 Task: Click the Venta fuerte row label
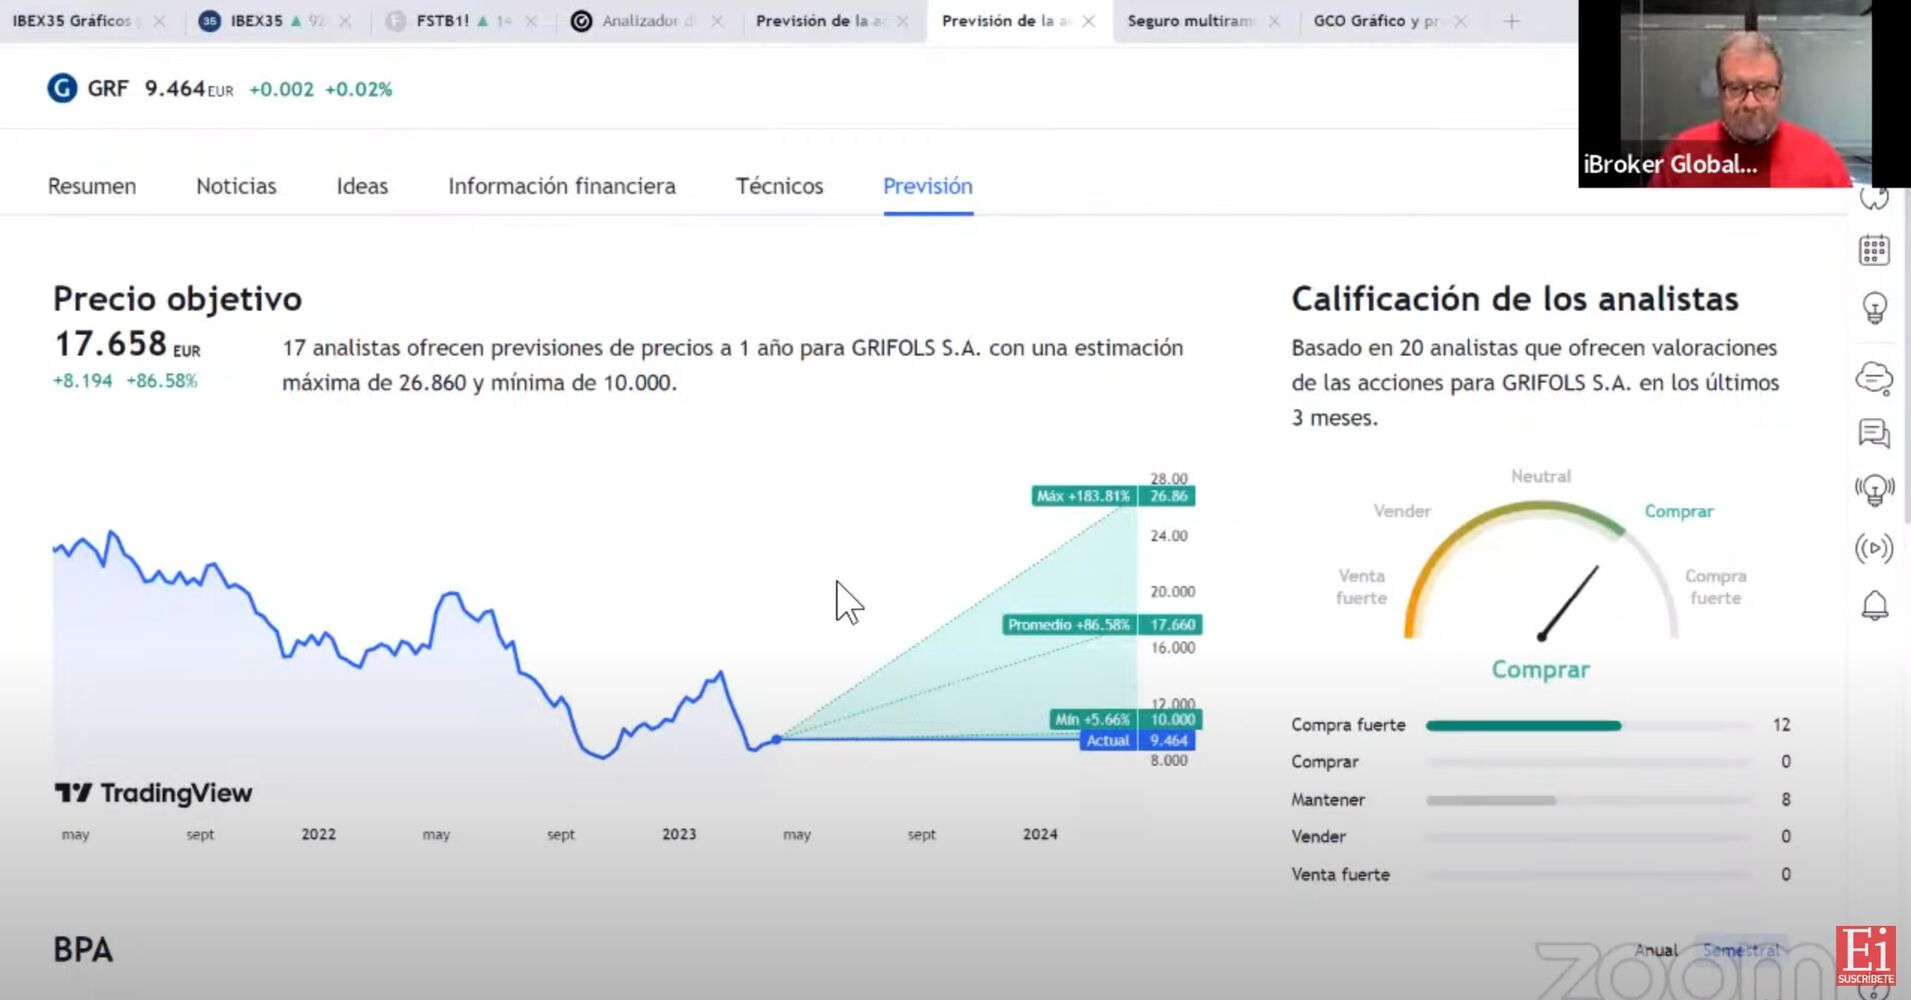coord(1340,875)
